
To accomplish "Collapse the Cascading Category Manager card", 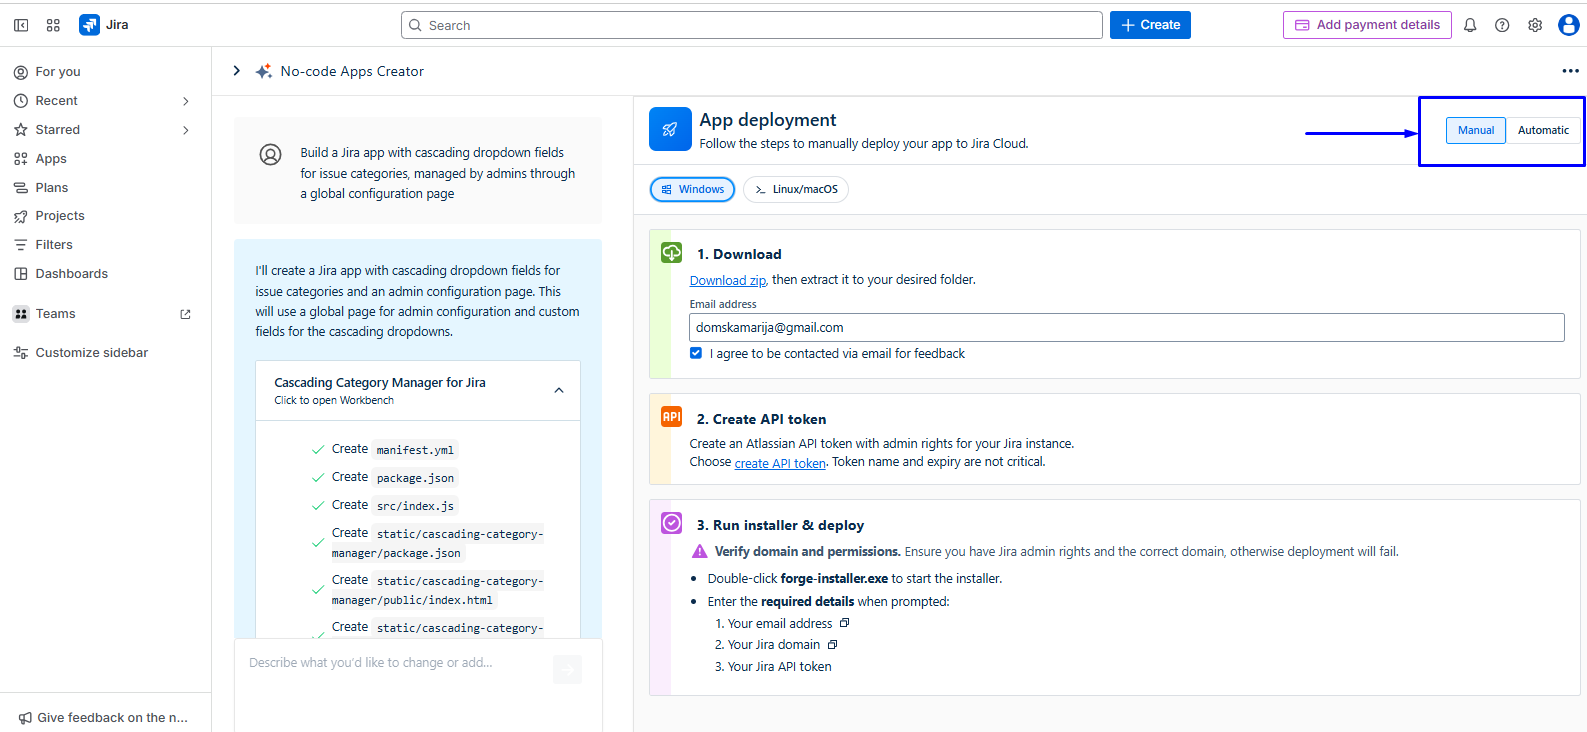I will tap(559, 390).
